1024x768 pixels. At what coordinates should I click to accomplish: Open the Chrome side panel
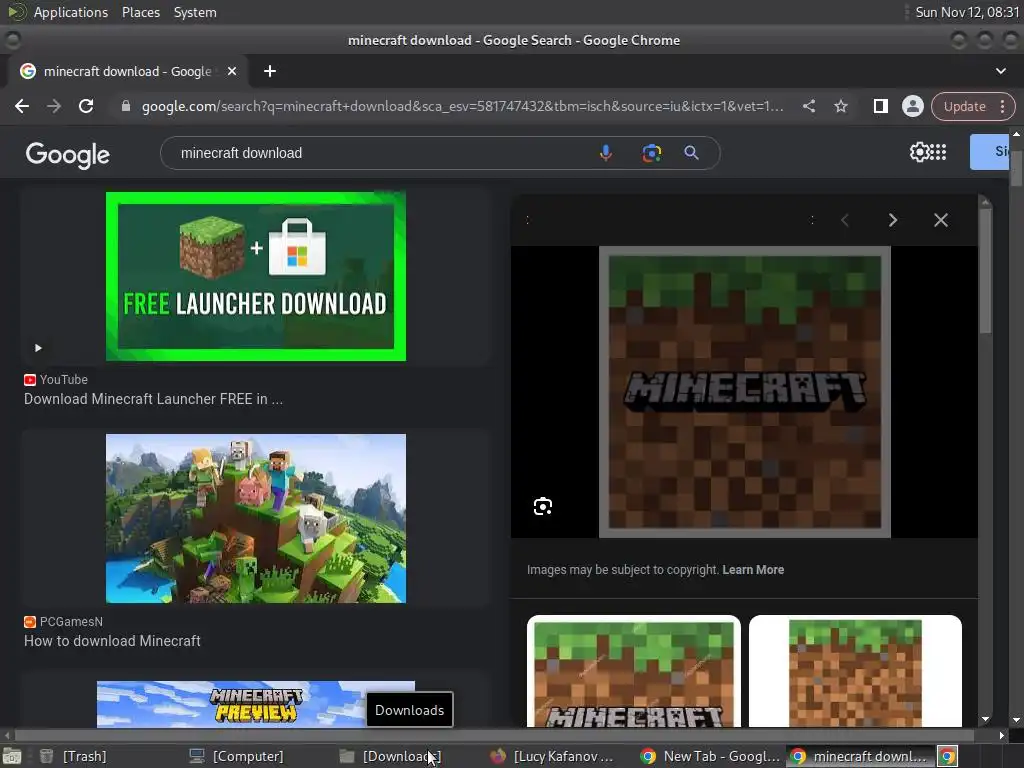click(x=880, y=106)
